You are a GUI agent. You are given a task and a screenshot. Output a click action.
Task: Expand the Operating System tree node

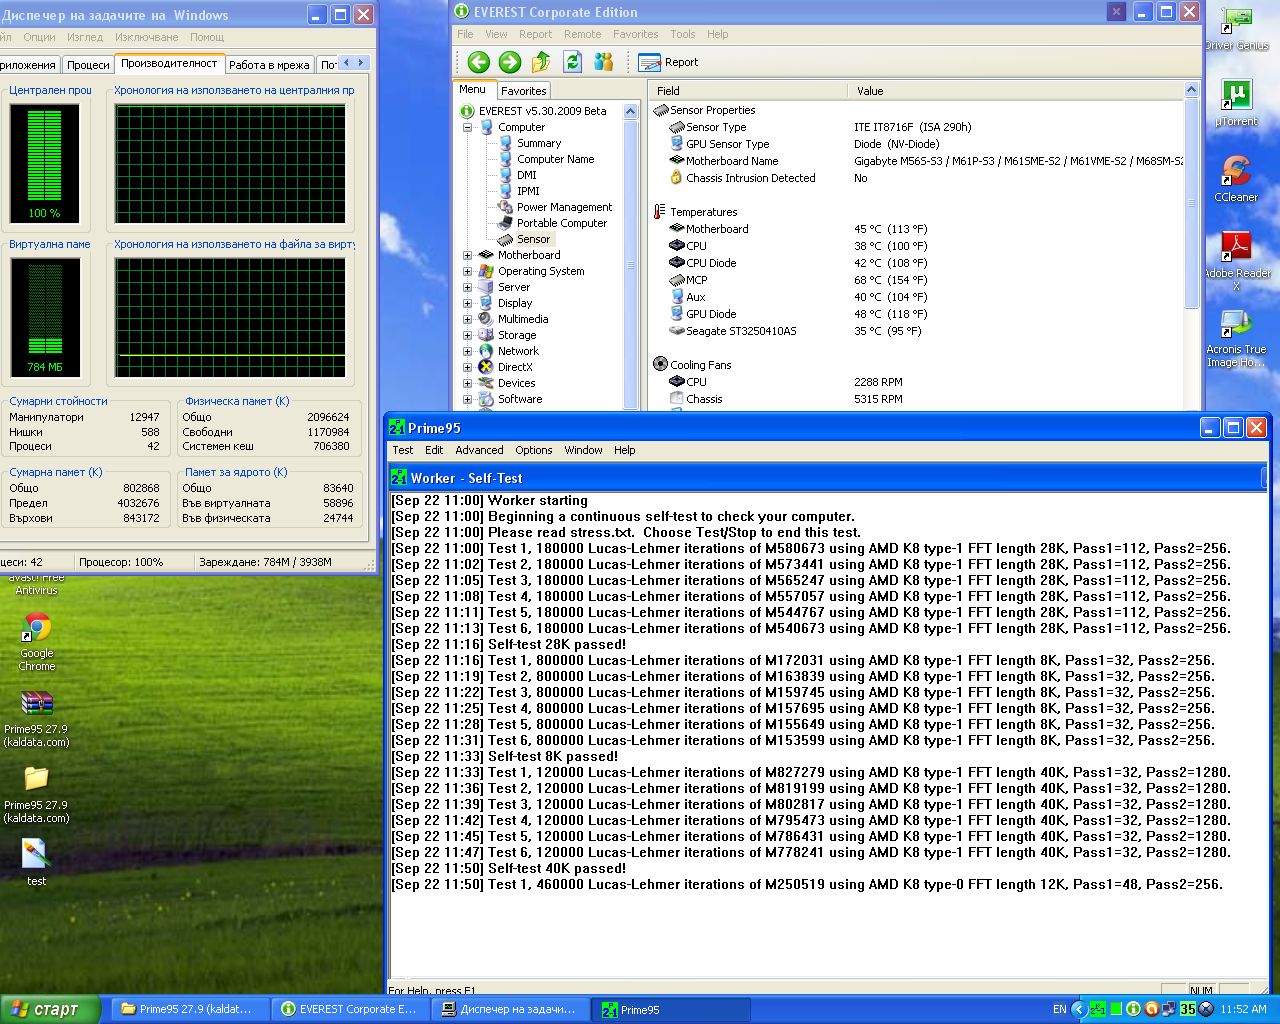click(x=467, y=271)
